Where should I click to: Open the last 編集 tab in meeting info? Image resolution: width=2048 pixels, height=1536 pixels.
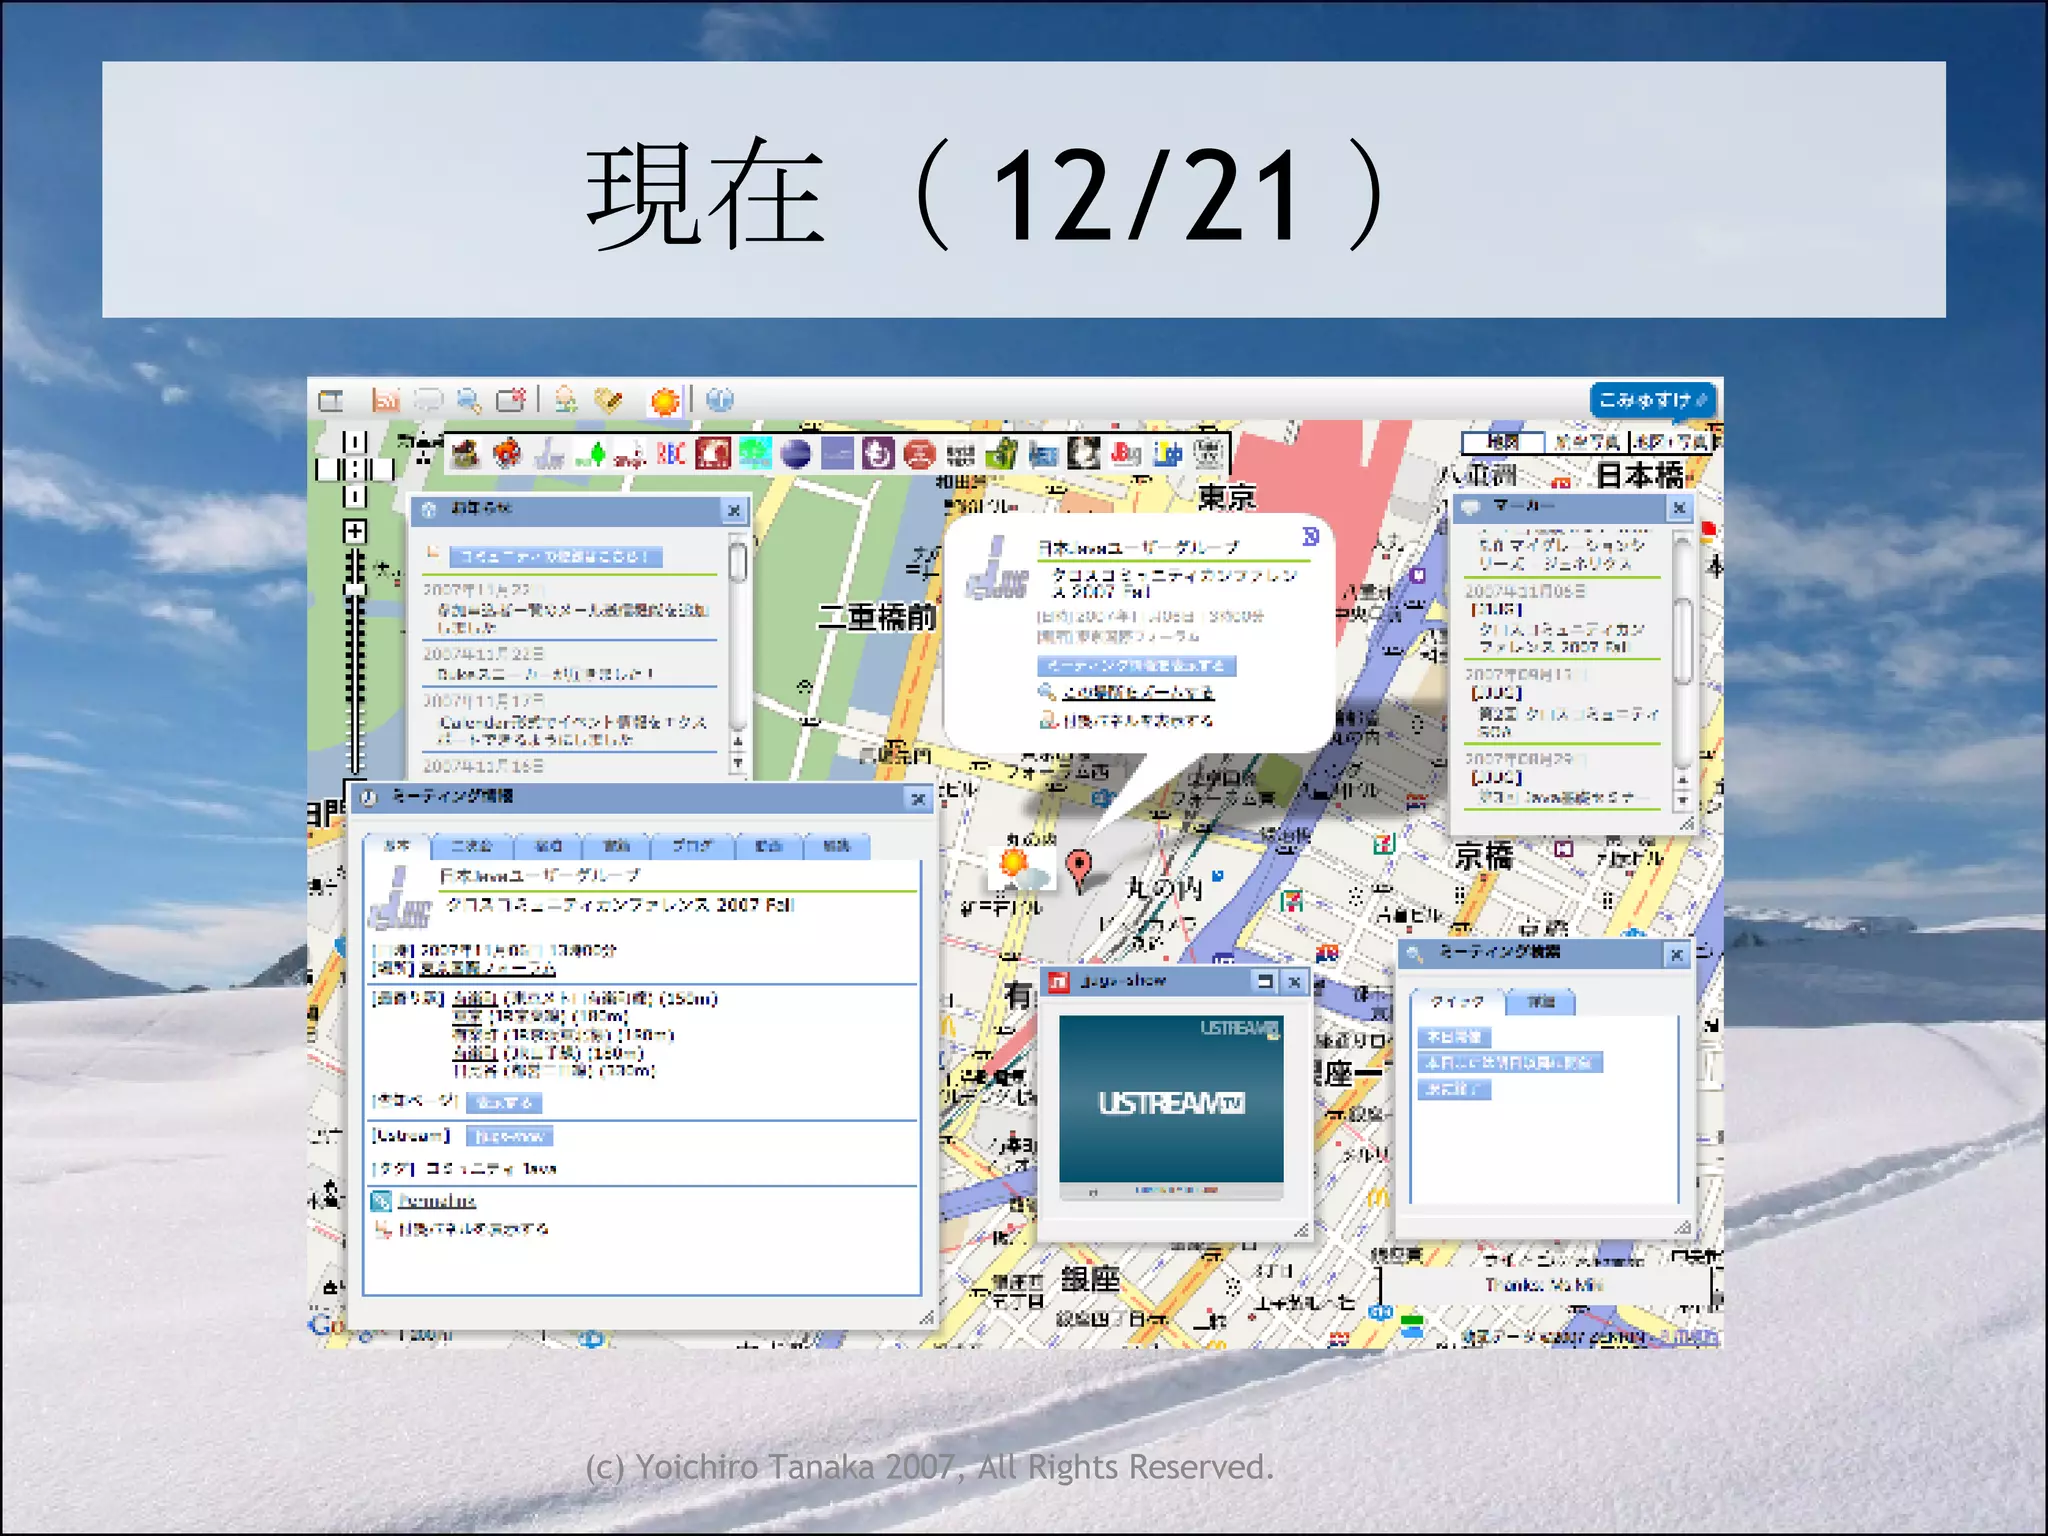point(837,847)
